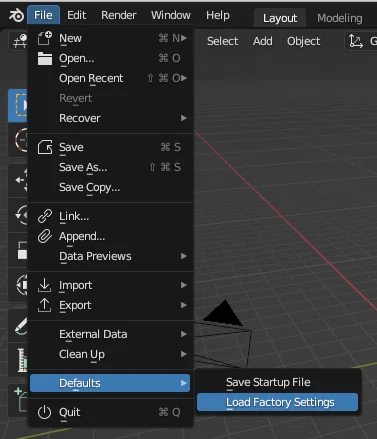The image size is (377, 439).
Task: Activate the Rotate tool
Action: 19,215
